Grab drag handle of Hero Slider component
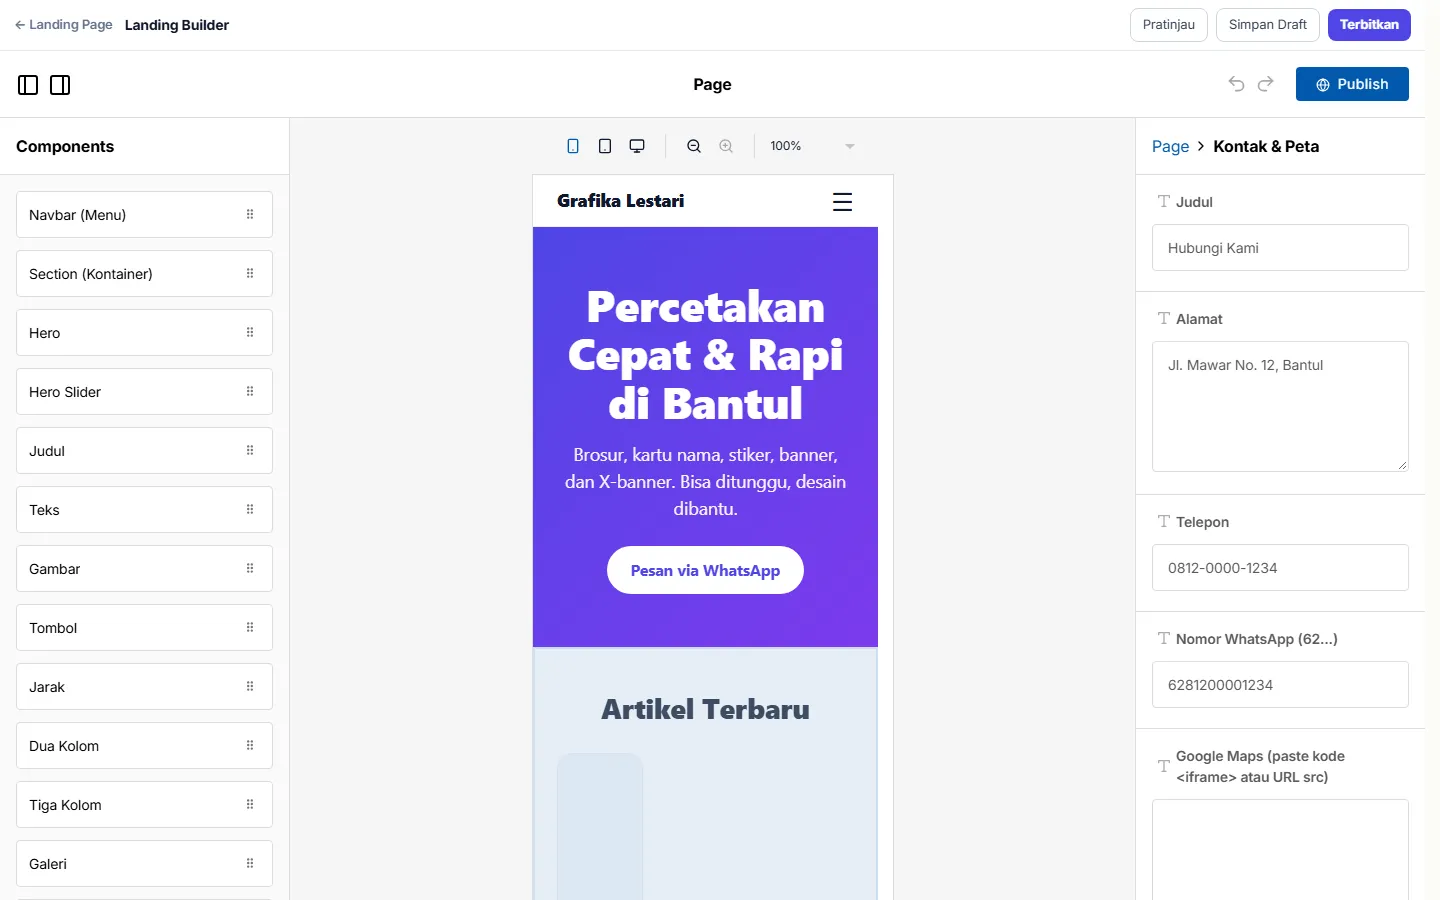 250,391
